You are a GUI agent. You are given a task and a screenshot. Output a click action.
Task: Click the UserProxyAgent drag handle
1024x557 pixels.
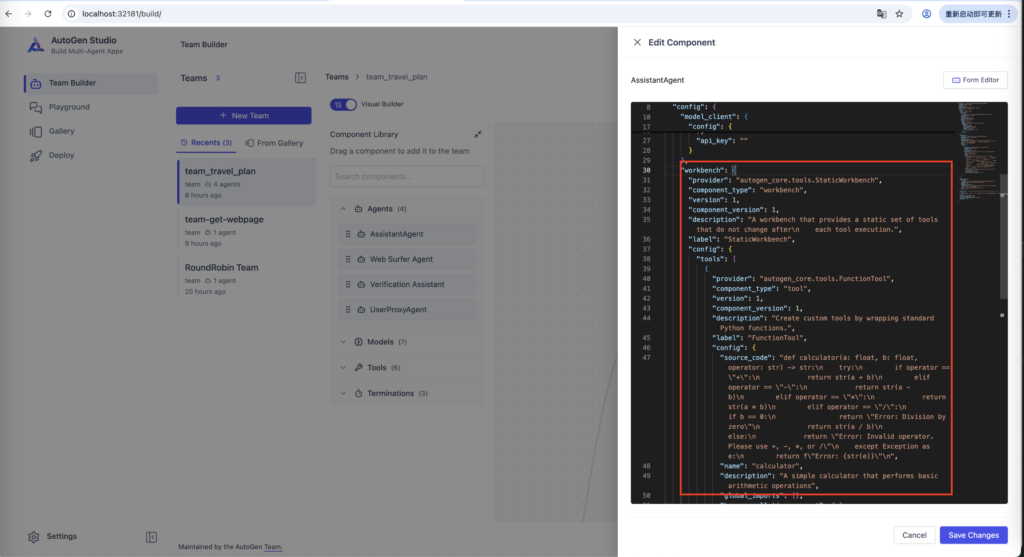348,310
